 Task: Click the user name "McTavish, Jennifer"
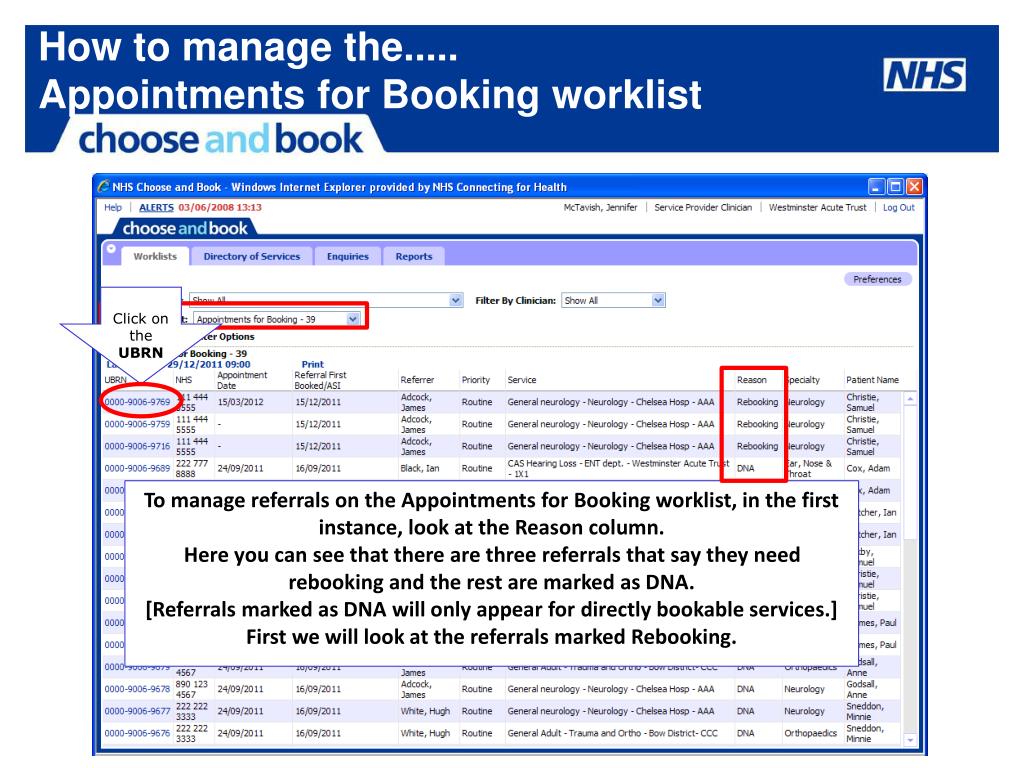(x=600, y=207)
